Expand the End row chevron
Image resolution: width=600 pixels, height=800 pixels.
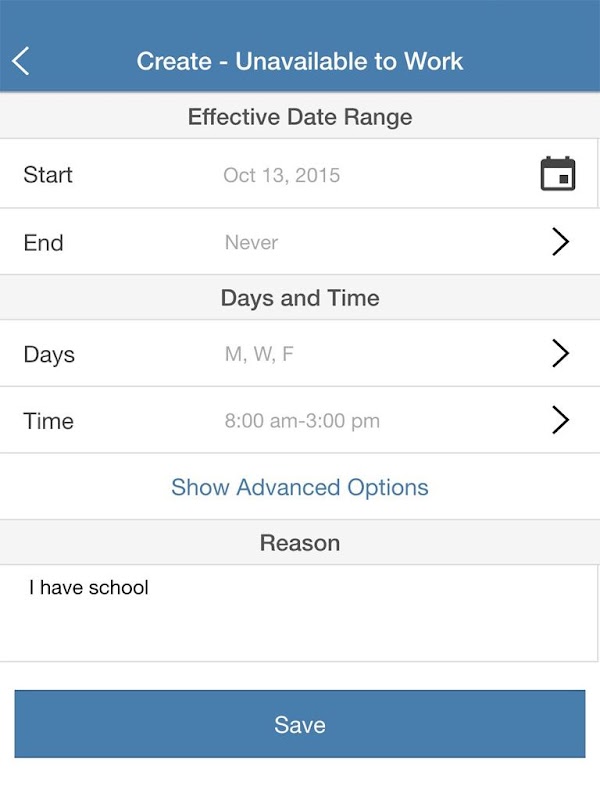(560, 242)
